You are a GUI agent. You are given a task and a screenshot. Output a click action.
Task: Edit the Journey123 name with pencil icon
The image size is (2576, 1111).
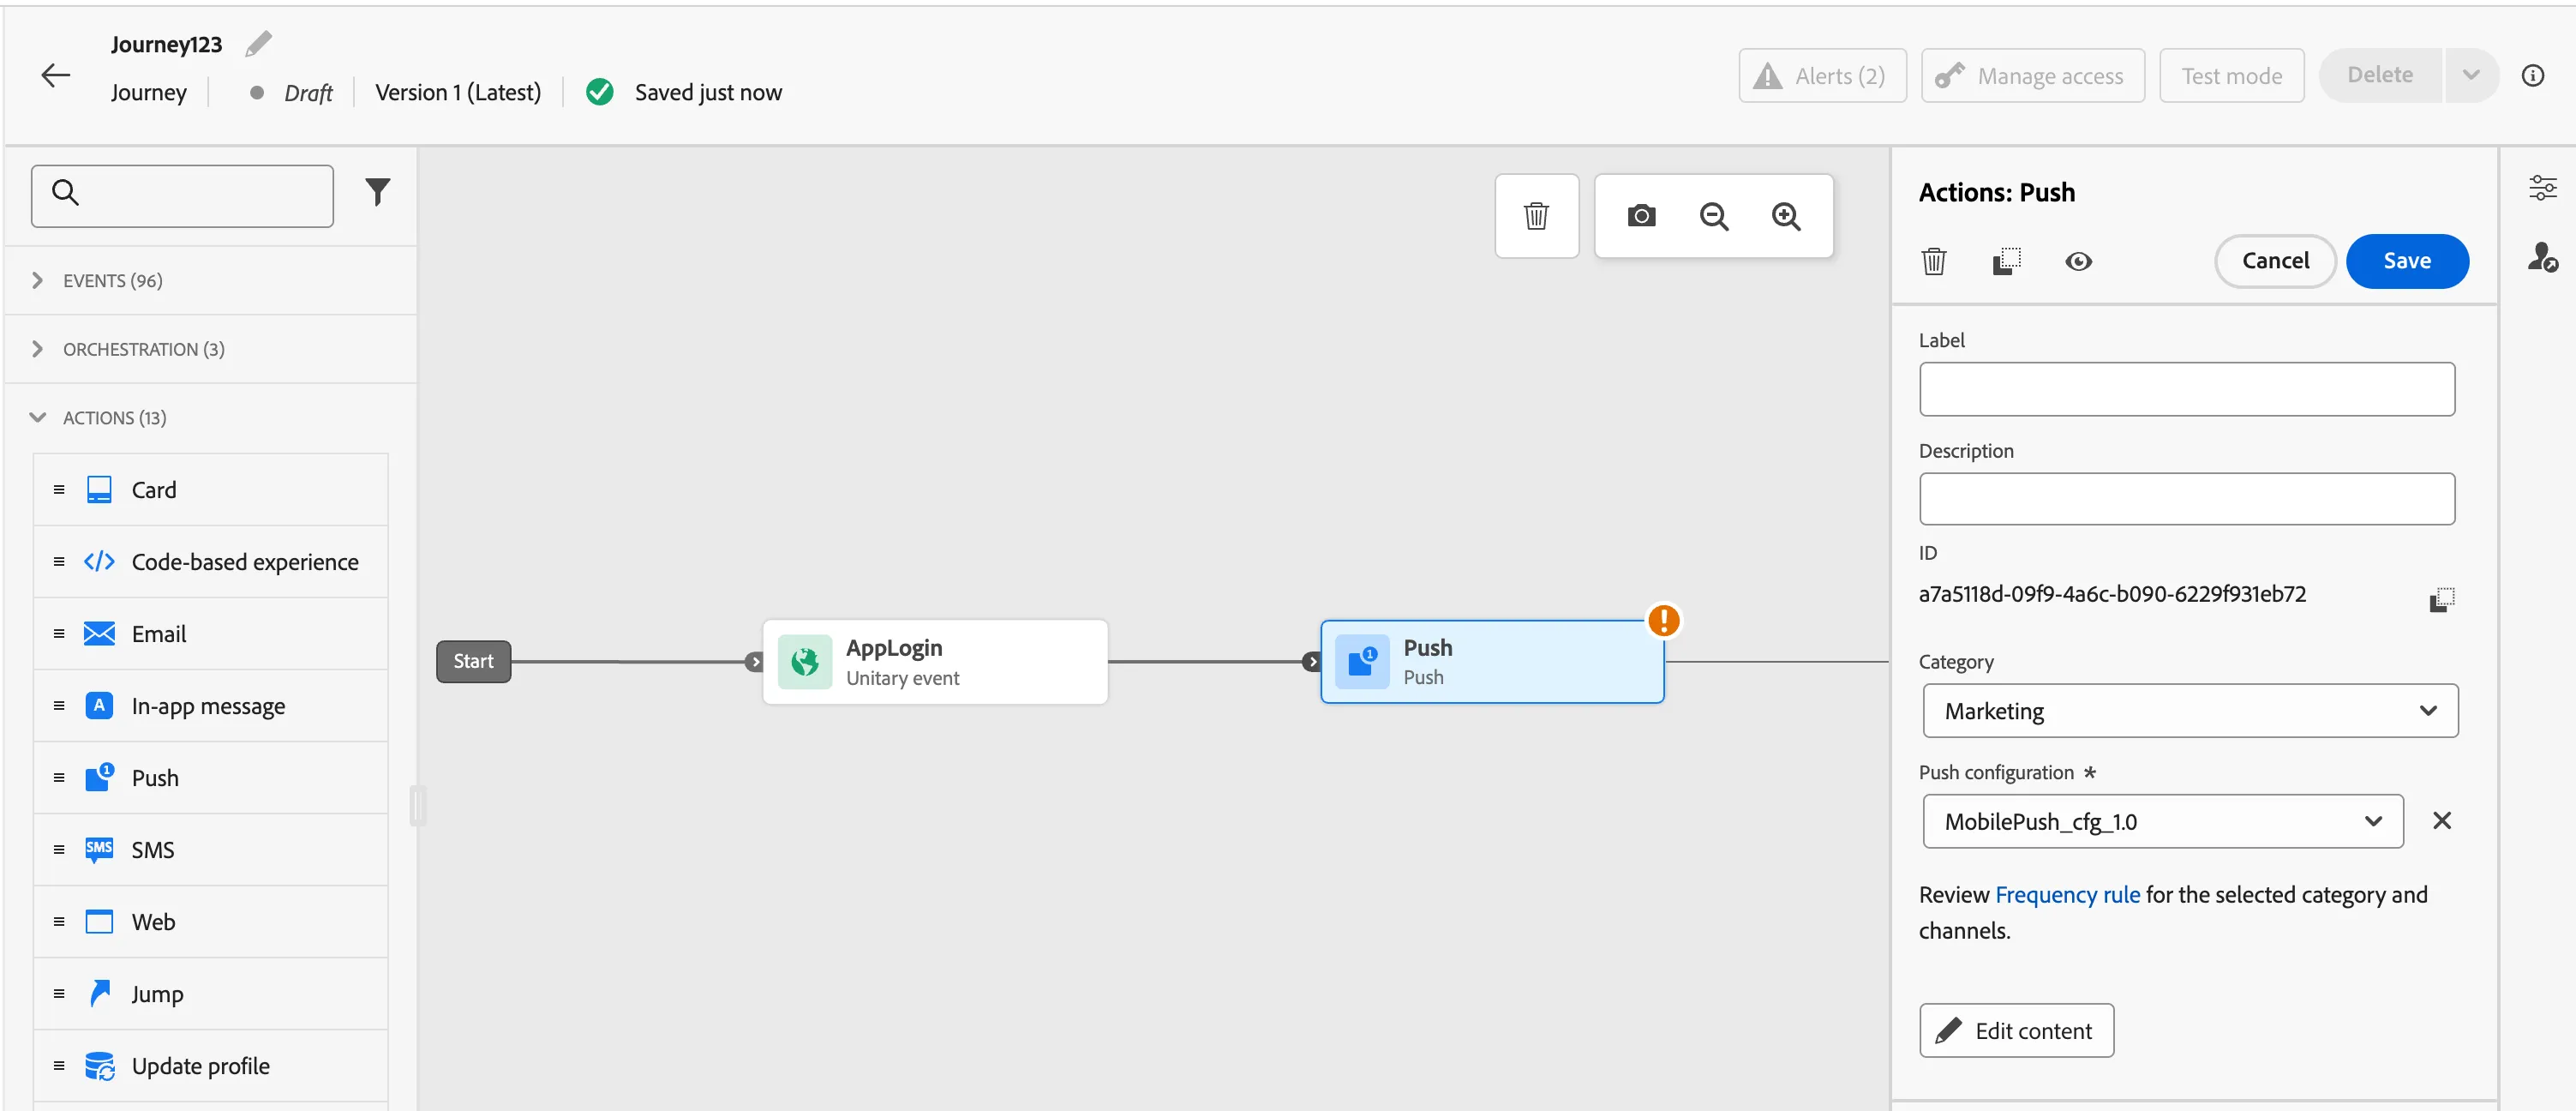click(x=258, y=44)
